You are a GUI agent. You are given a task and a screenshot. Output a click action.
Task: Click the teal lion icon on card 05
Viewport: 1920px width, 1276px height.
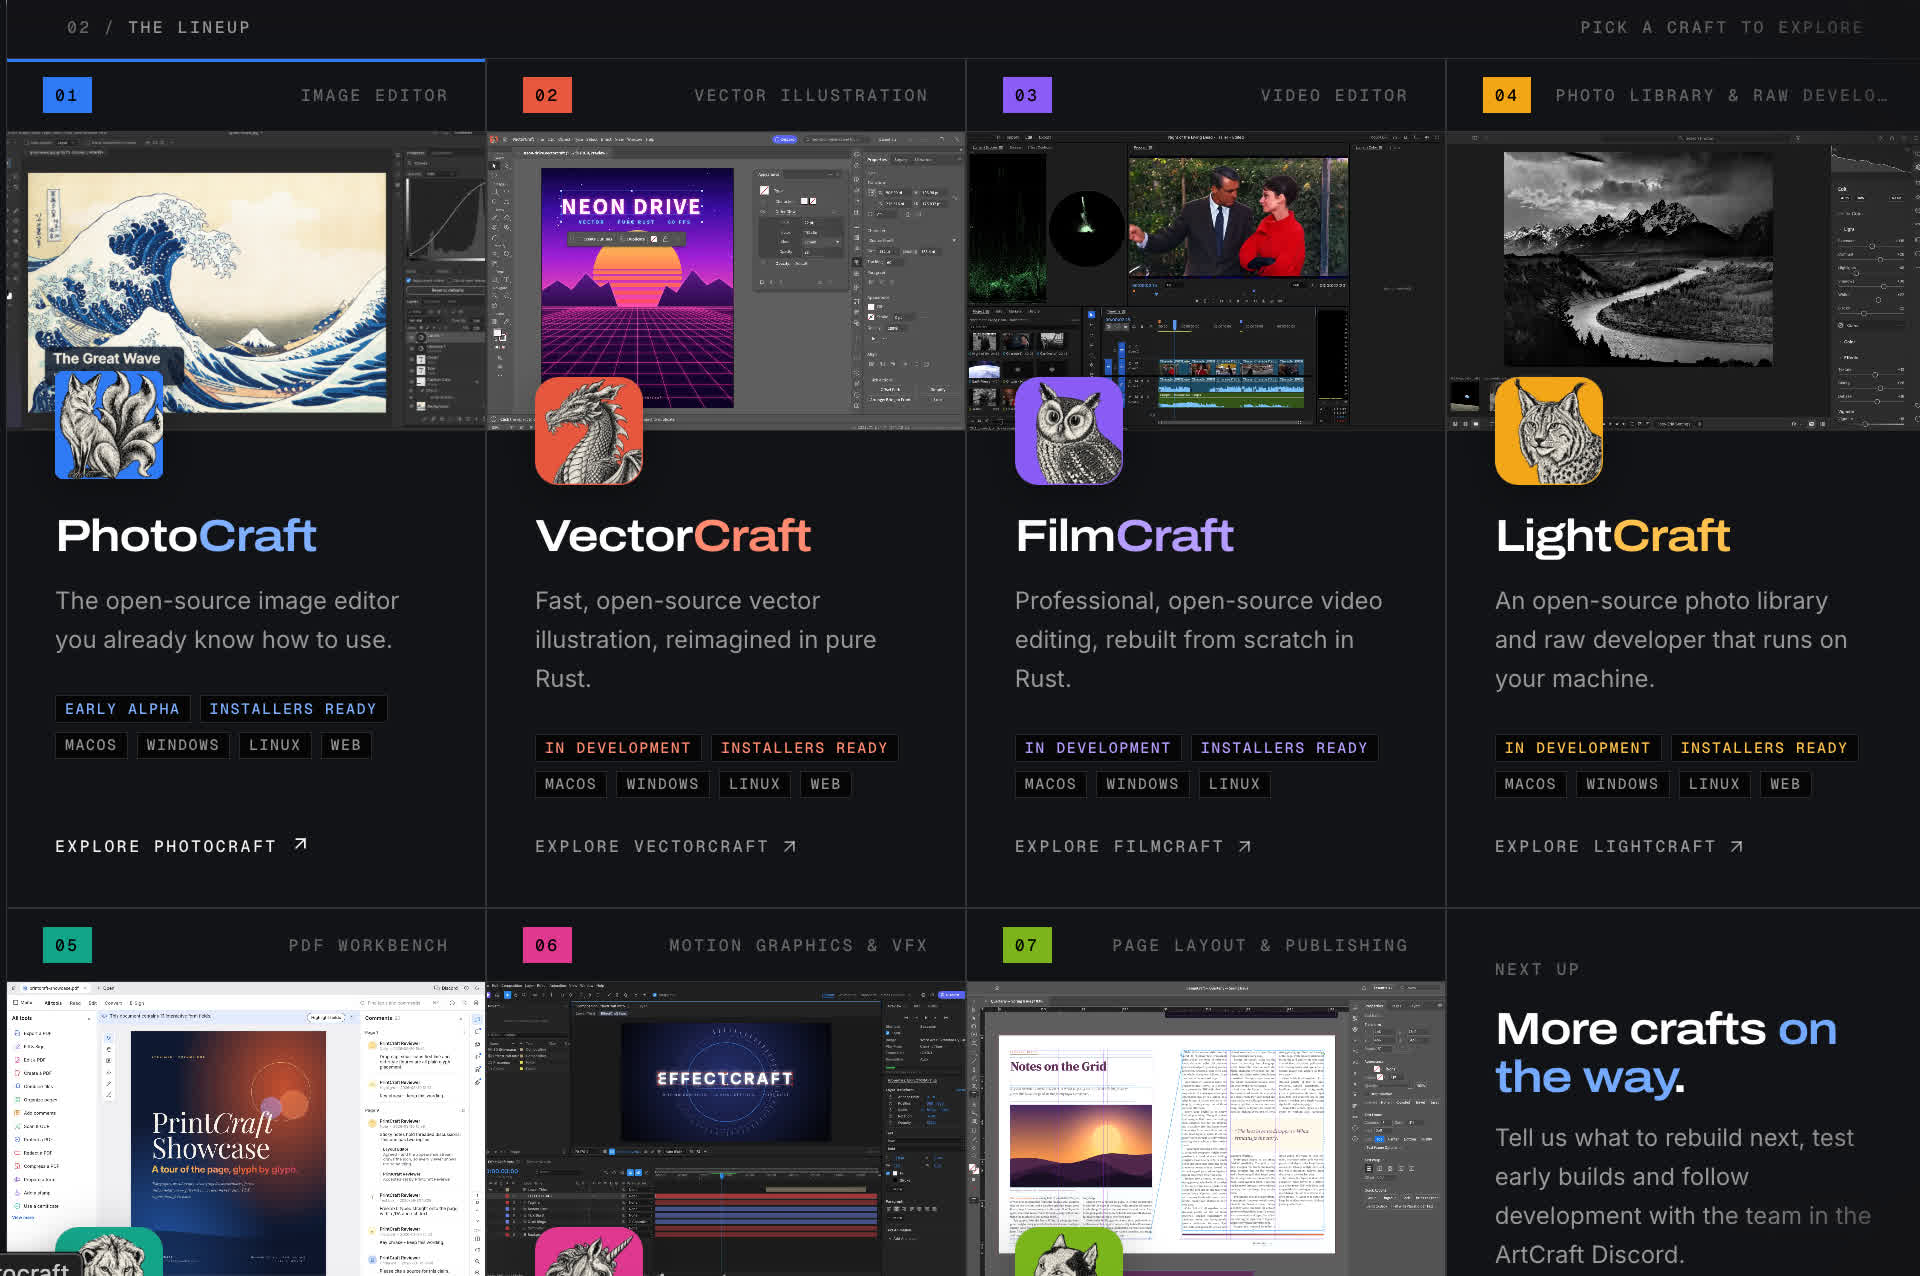(109, 1252)
